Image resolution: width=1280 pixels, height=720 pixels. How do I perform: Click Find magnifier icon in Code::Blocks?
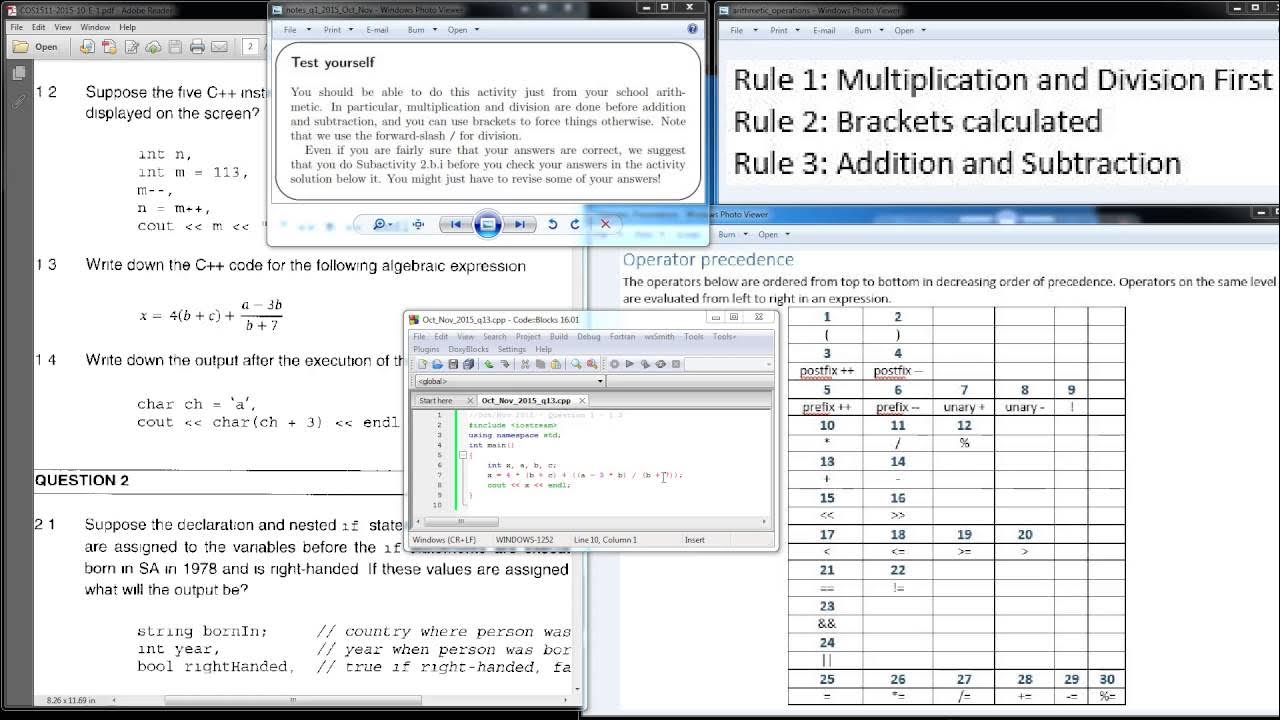coord(576,364)
